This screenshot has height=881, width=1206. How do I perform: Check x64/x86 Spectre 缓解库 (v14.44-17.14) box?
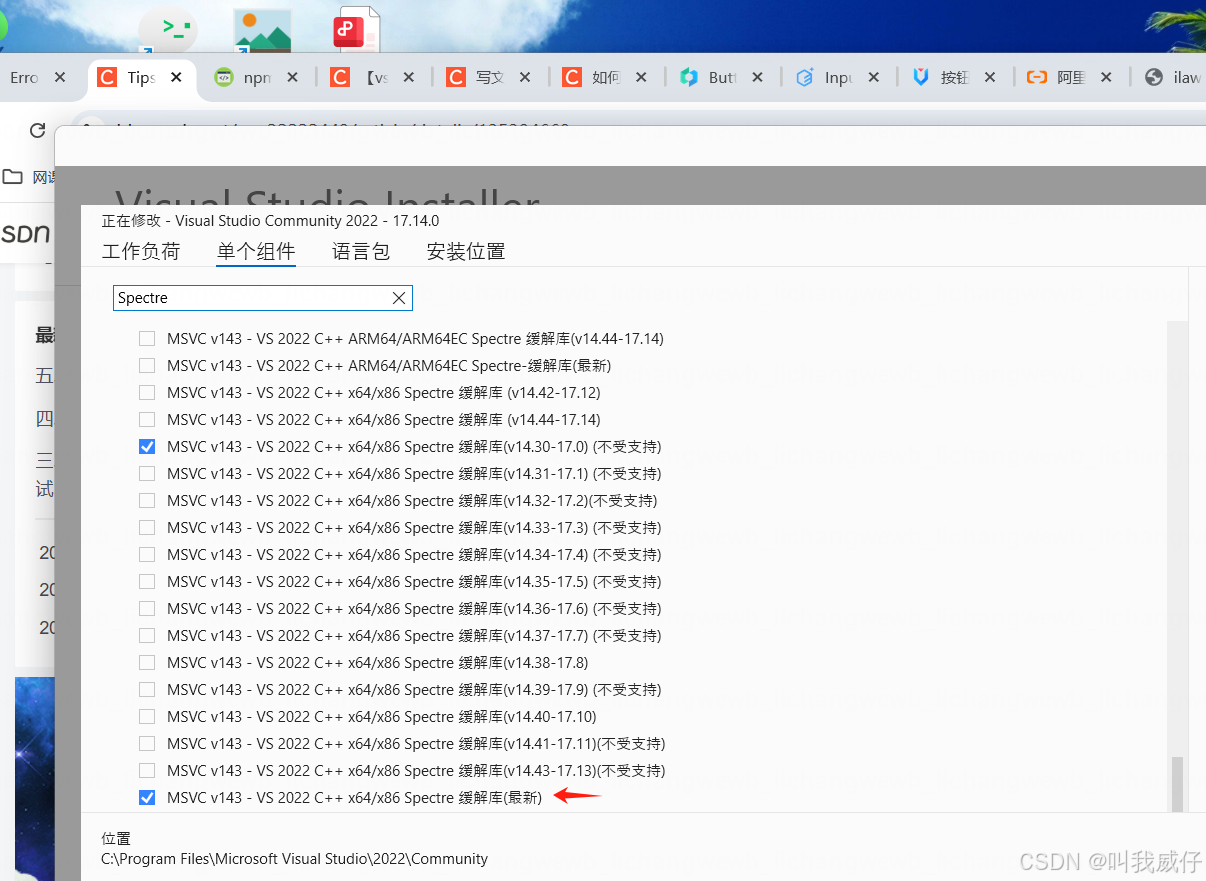click(x=147, y=420)
